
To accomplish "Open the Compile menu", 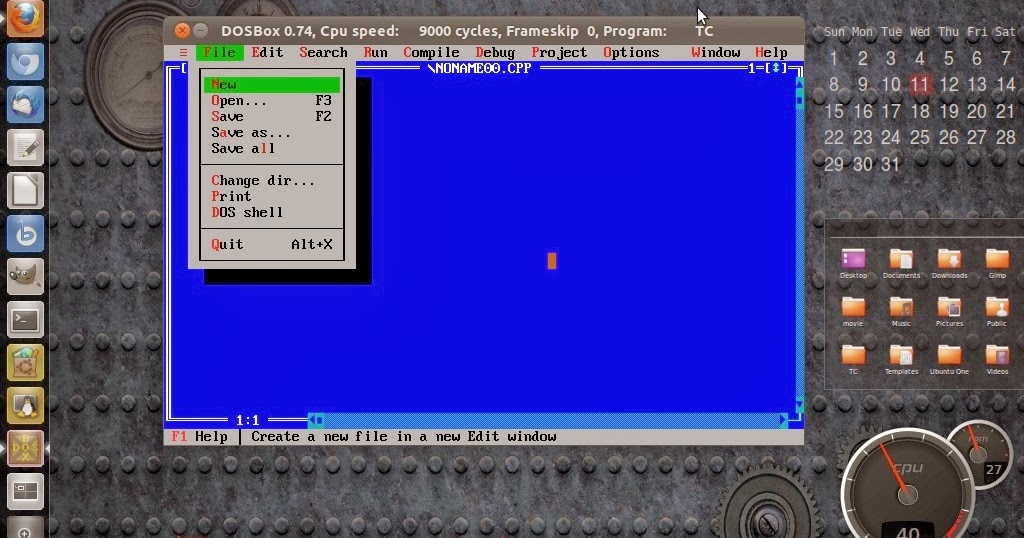I will tap(431, 52).
